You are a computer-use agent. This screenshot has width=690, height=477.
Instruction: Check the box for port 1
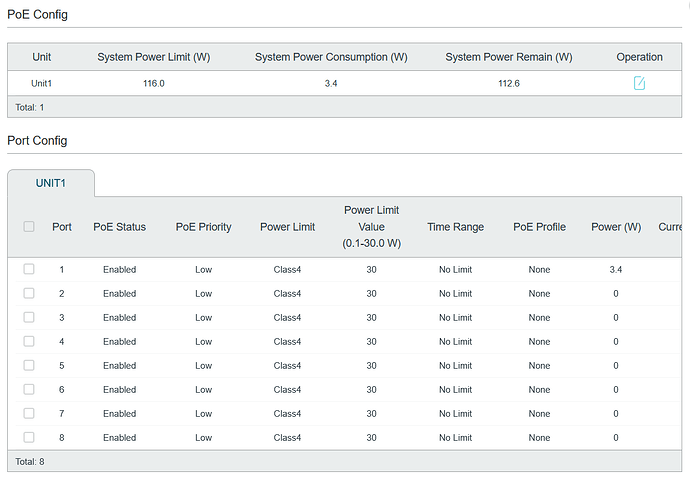(29, 269)
